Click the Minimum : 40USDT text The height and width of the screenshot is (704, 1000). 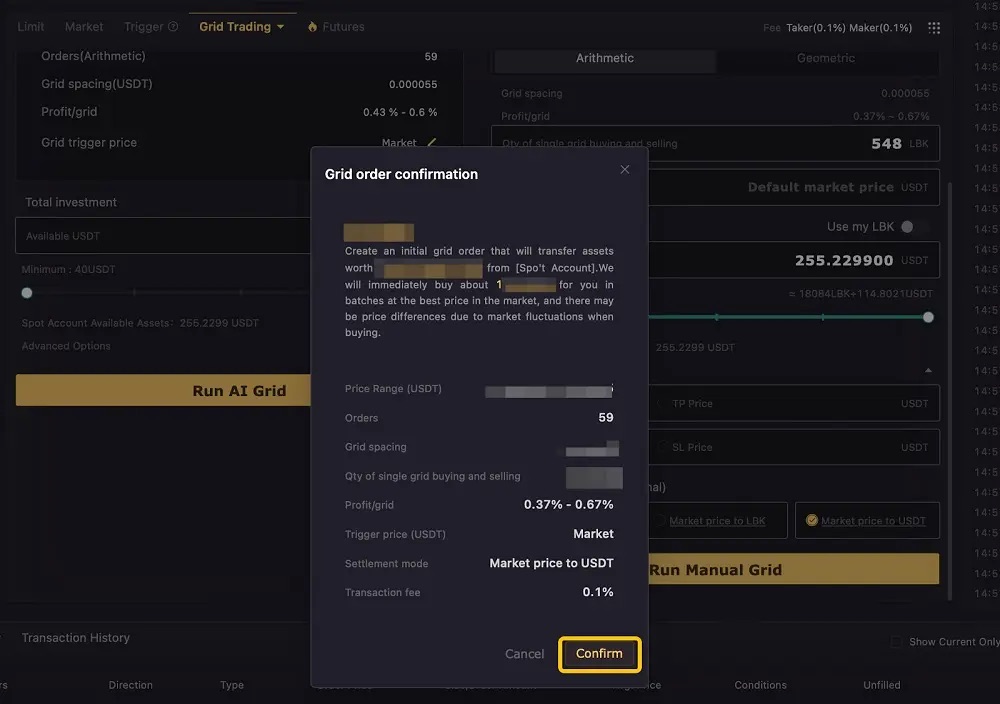pos(69,269)
